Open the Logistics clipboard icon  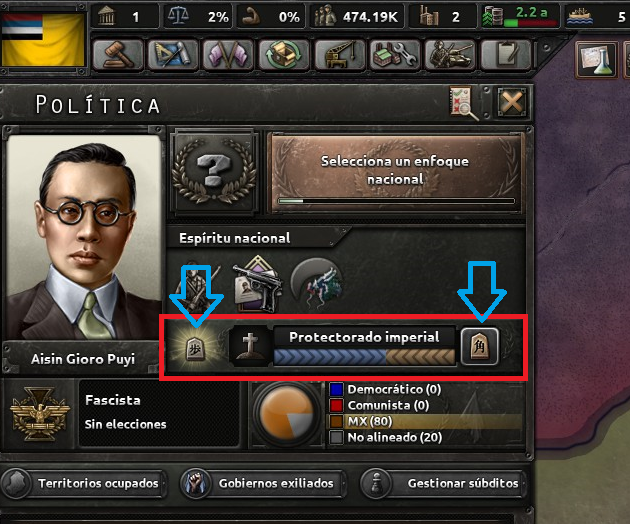tap(505, 54)
